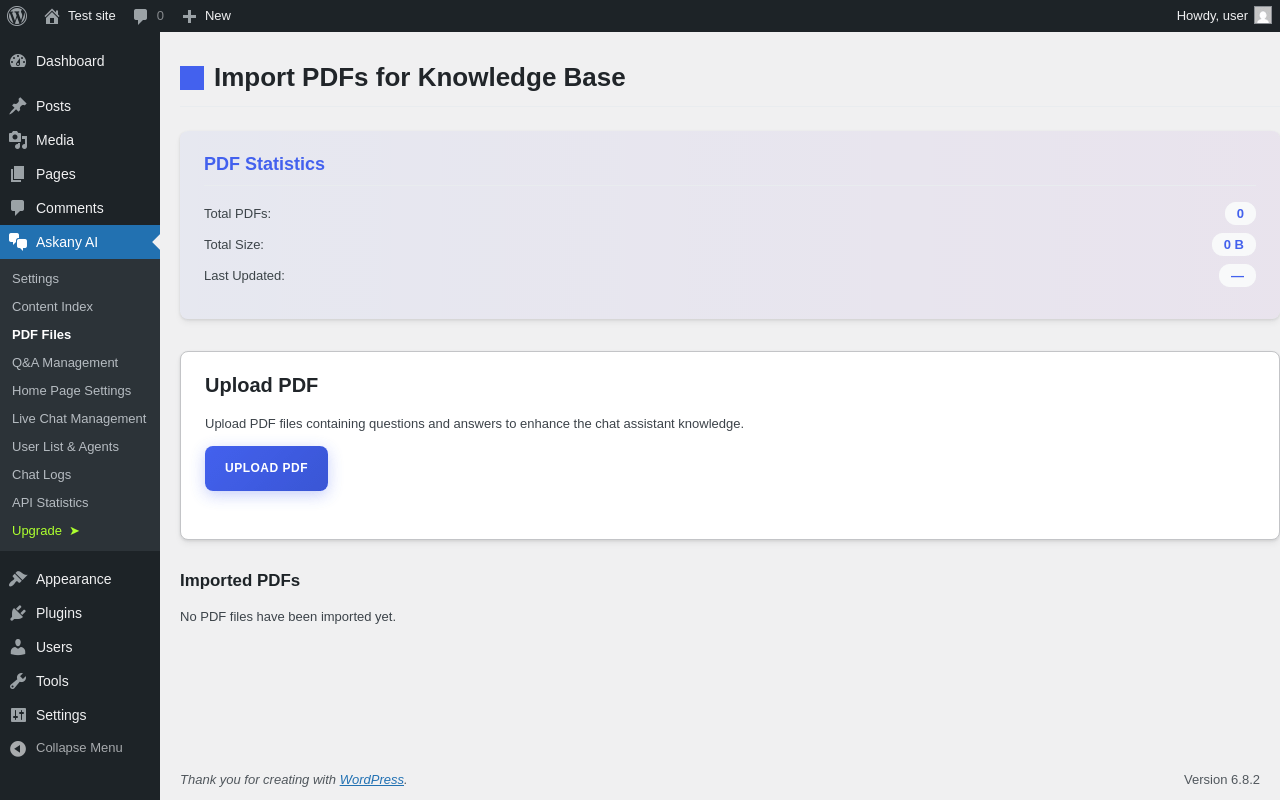Open the Tools menu label
1280x800 pixels.
point(52,681)
